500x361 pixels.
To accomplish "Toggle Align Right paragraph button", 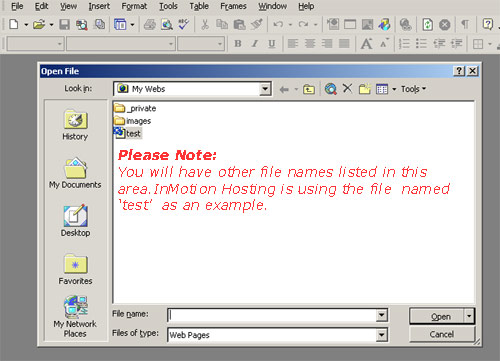I will coord(327,44).
